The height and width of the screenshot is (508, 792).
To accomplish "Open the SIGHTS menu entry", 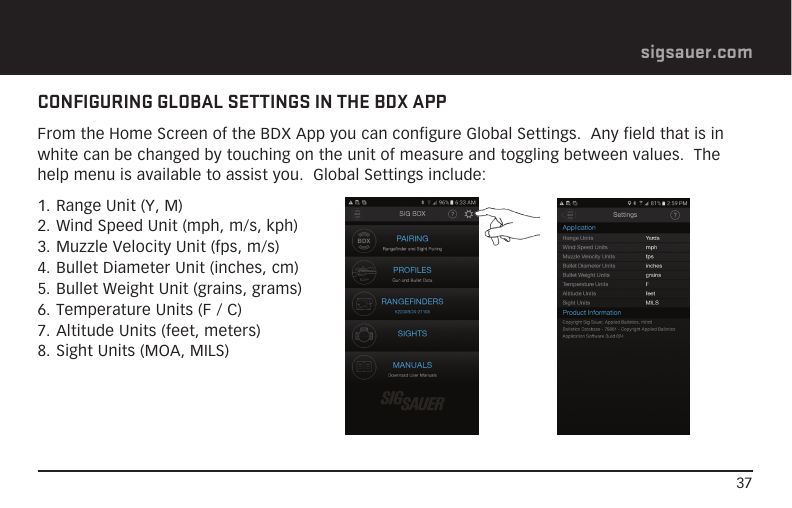I will 412,335.
